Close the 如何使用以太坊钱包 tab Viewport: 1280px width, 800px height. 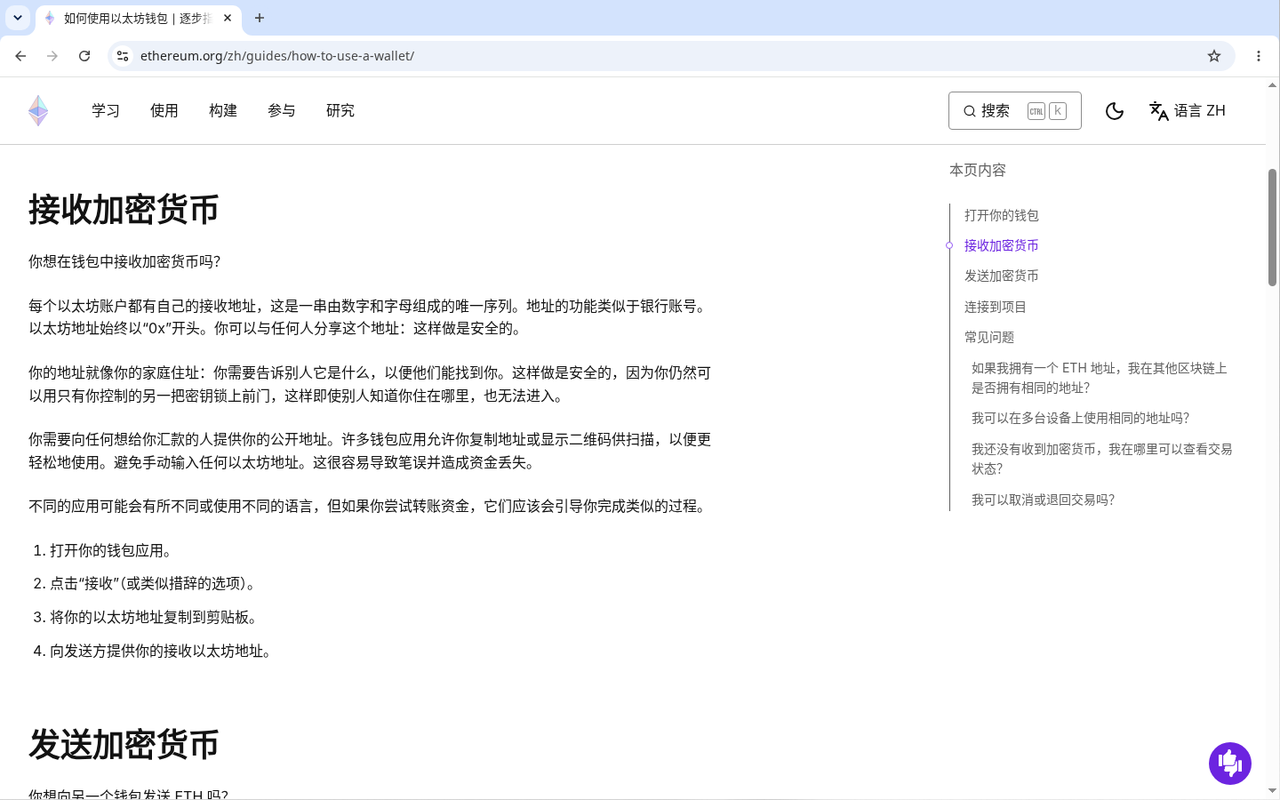tap(228, 18)
